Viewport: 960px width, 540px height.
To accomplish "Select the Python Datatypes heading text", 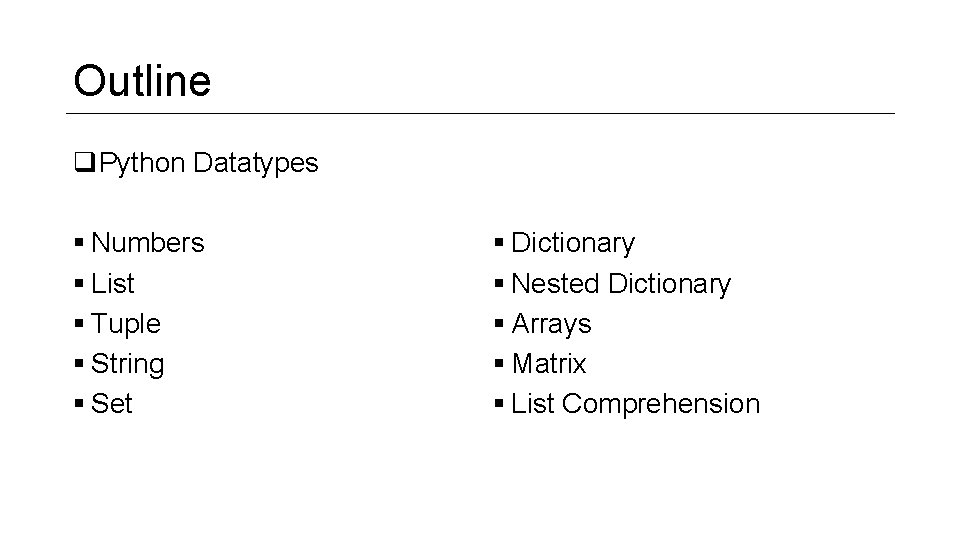I will click(x=208, y=163).
